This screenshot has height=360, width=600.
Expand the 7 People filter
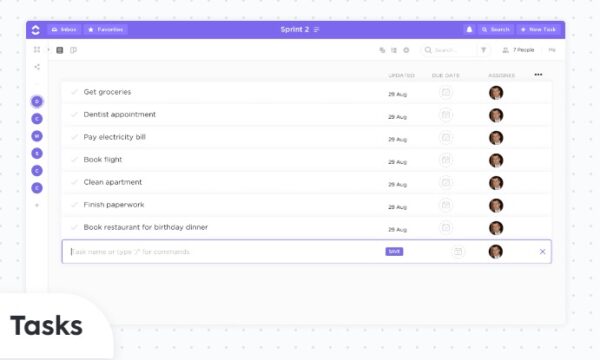518,50
